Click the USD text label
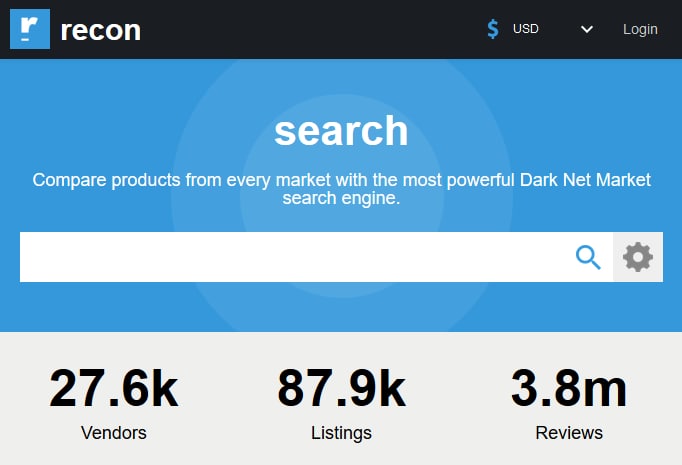The width and height of the screenshot is (682, 465). point(526,29)
